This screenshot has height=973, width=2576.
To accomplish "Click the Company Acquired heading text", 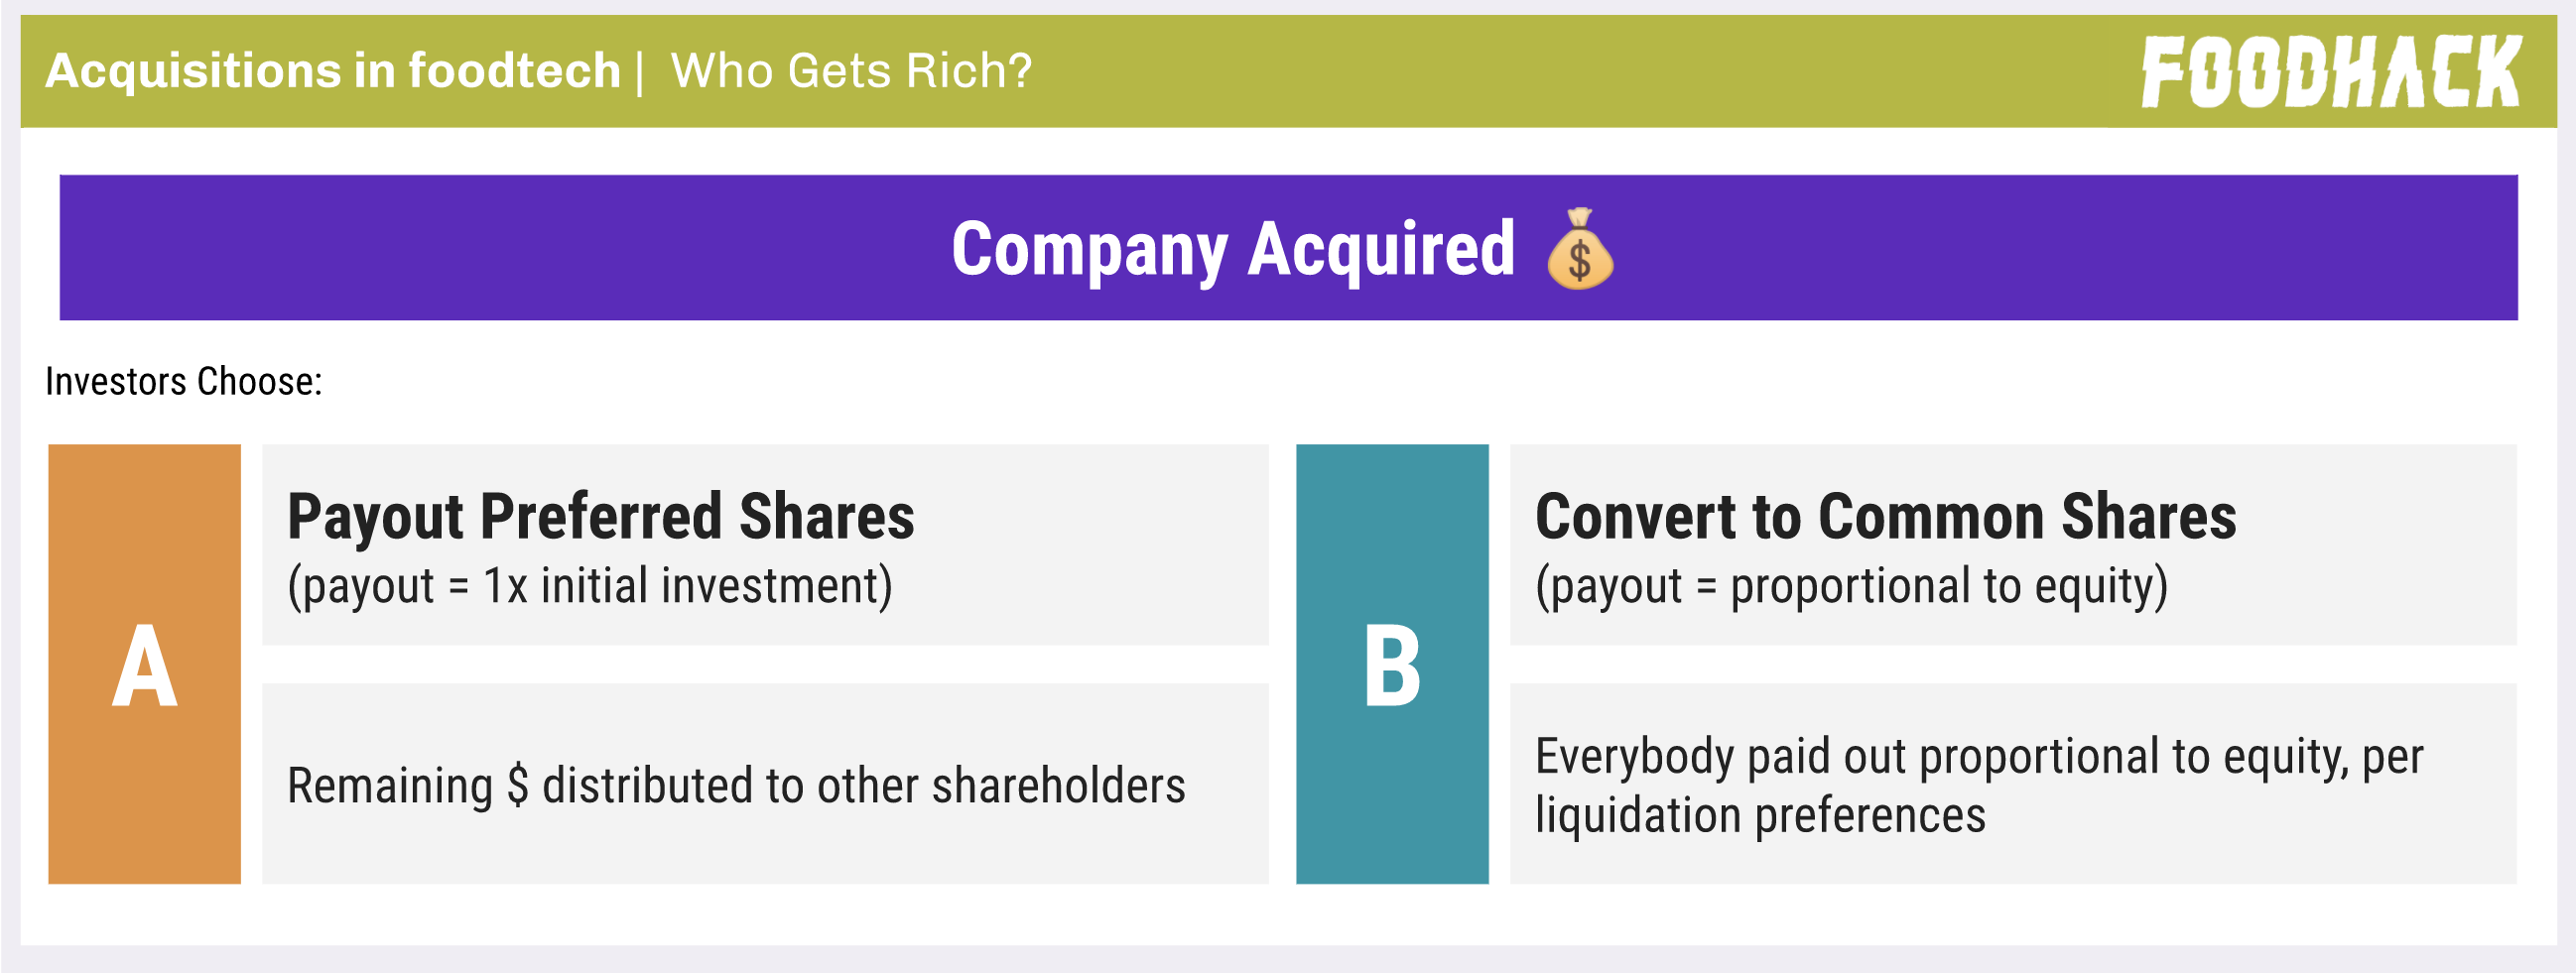I will click(1233, 249).
